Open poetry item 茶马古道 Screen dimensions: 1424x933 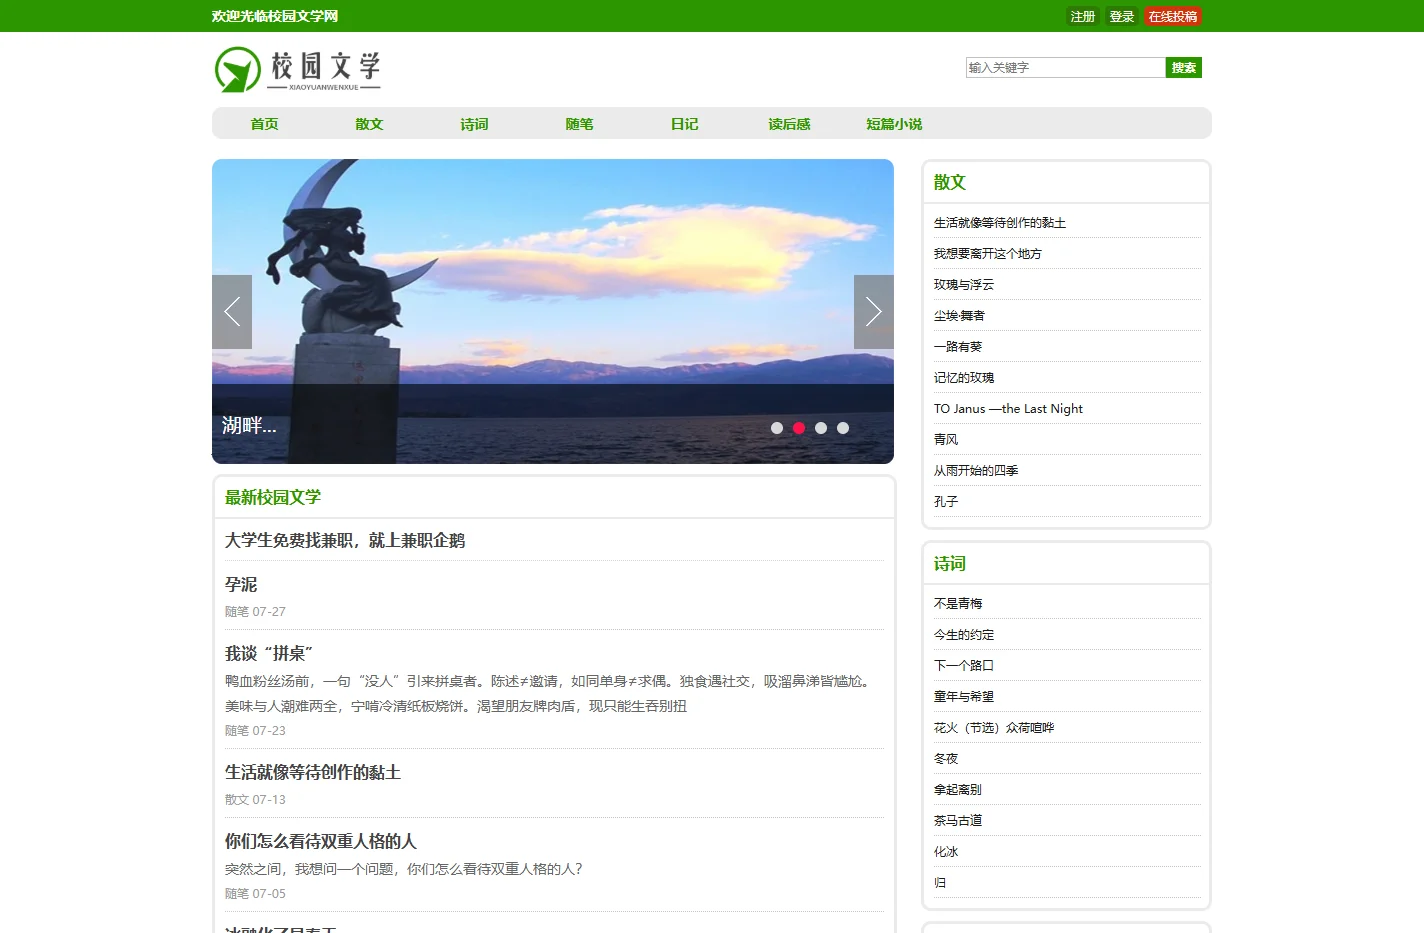pos(958,821)
